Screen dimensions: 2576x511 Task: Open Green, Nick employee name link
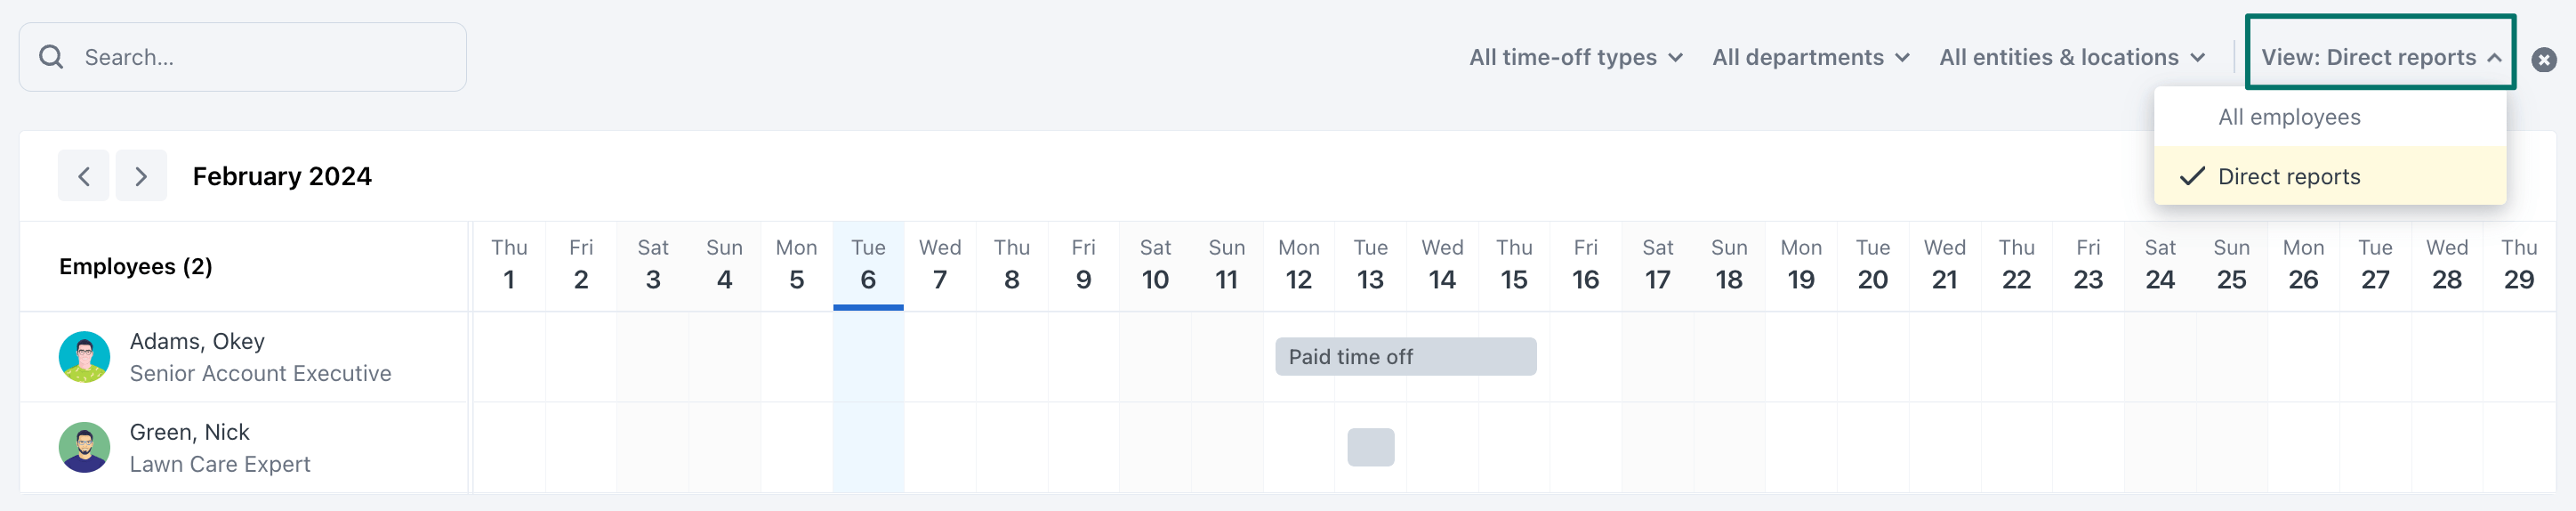pos(189,432)
